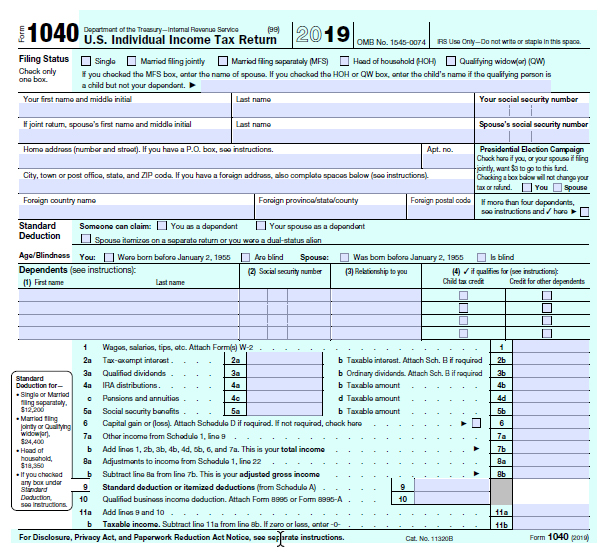Check the Single filing status box

coord(86,61)
